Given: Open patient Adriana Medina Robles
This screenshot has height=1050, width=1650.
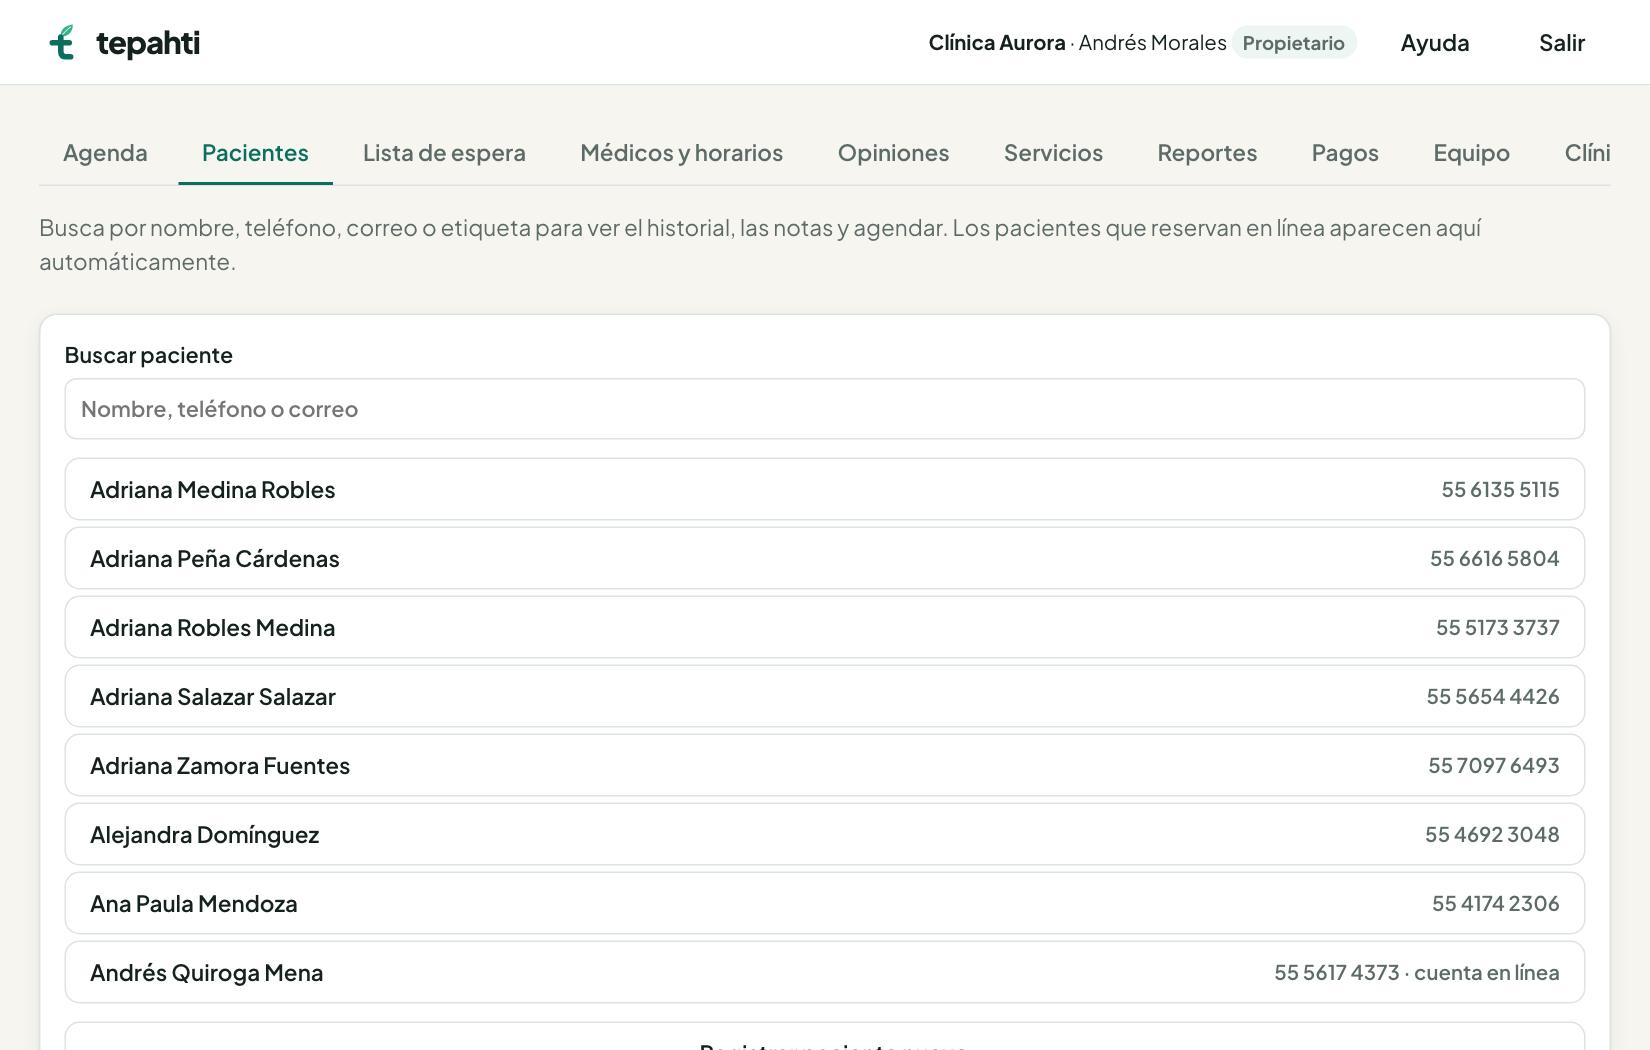Looking at the screenshot, I should (824, 489).
